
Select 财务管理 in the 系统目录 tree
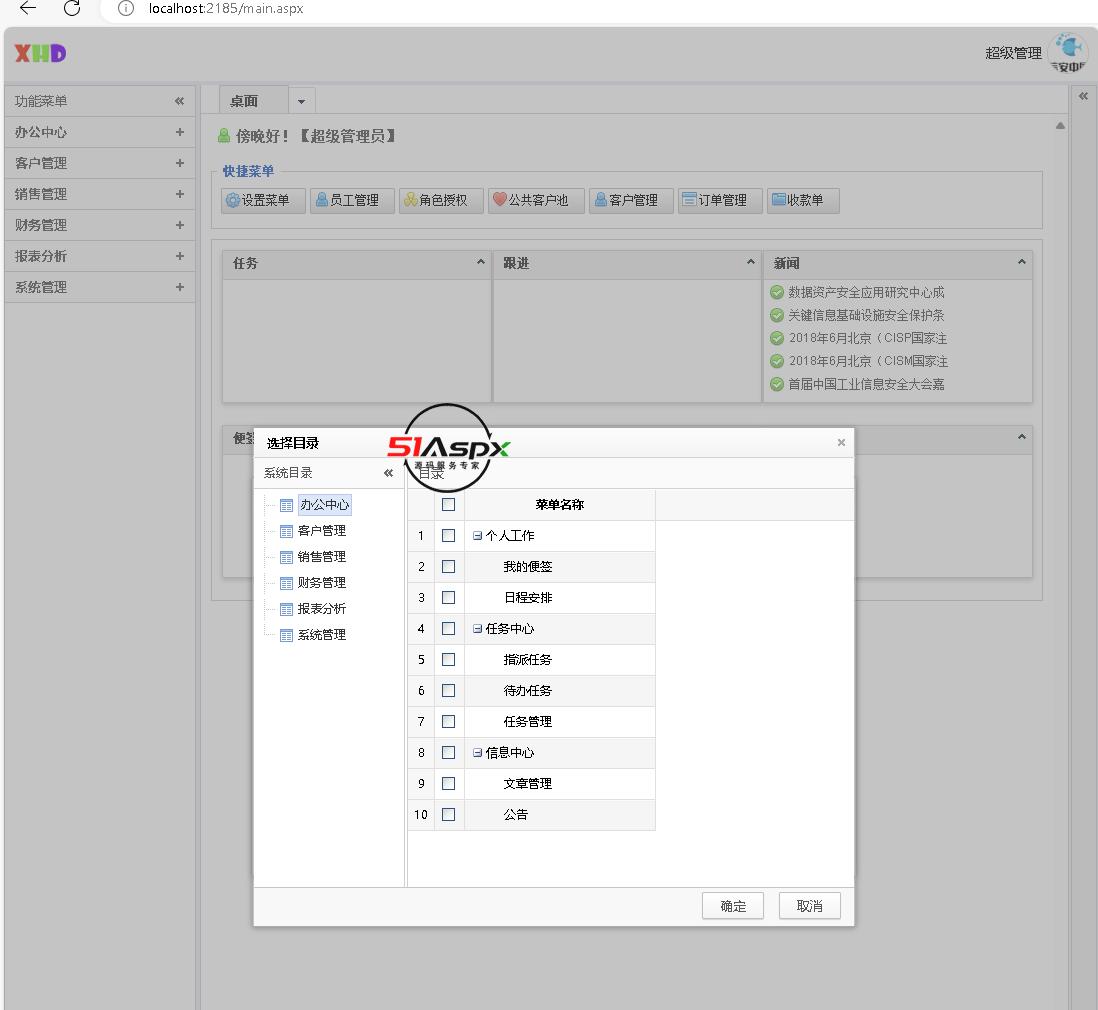(x=321, y=583)
